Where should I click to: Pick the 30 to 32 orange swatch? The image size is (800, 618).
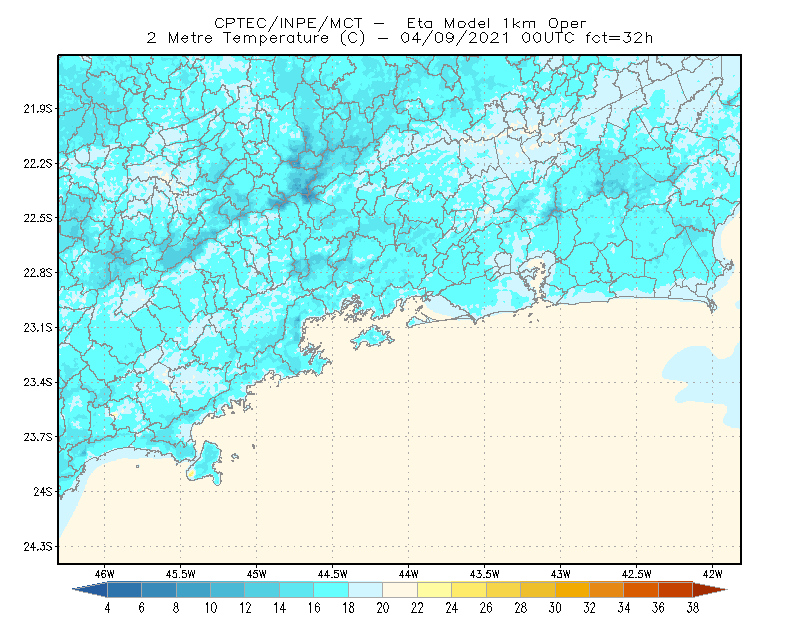572,590
